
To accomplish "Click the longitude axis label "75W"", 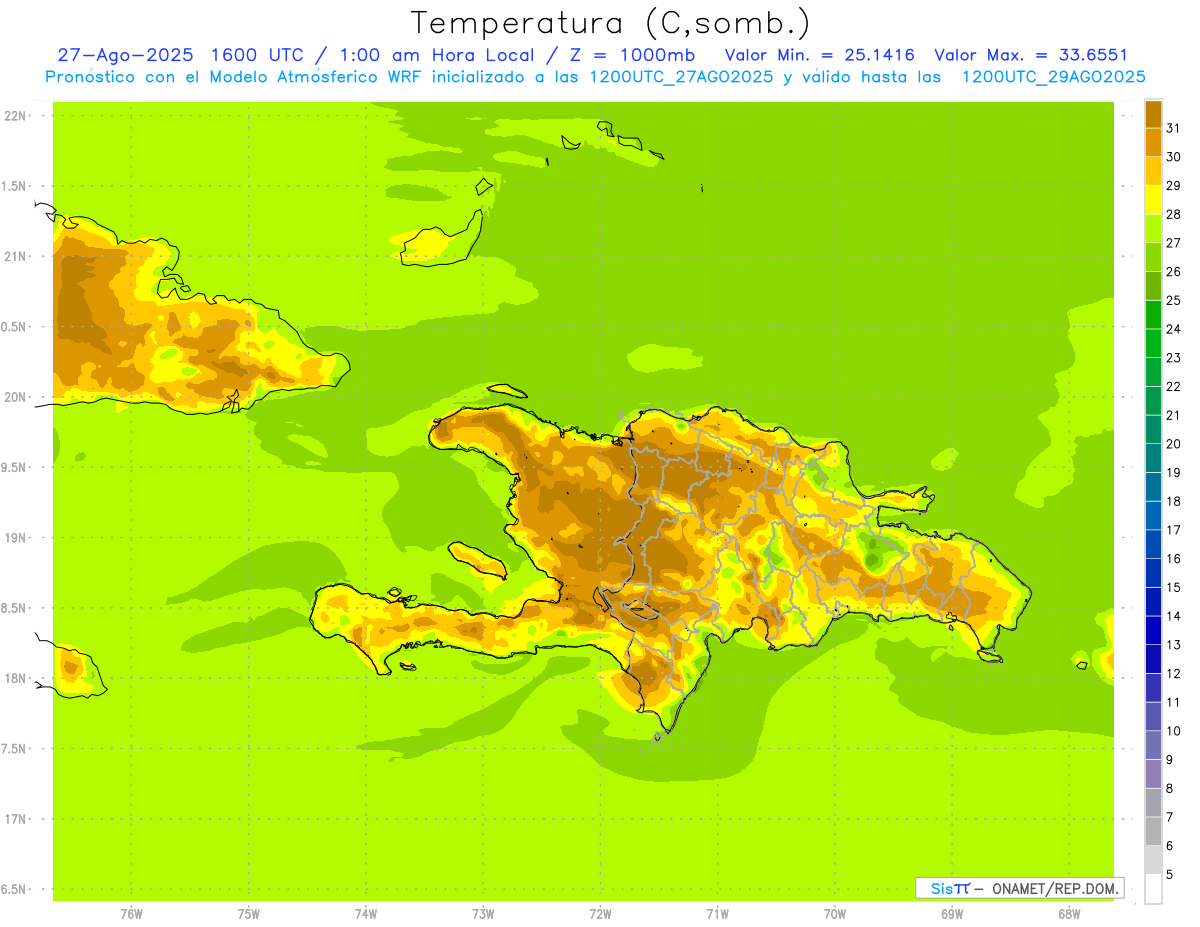I will click(249, 914).
